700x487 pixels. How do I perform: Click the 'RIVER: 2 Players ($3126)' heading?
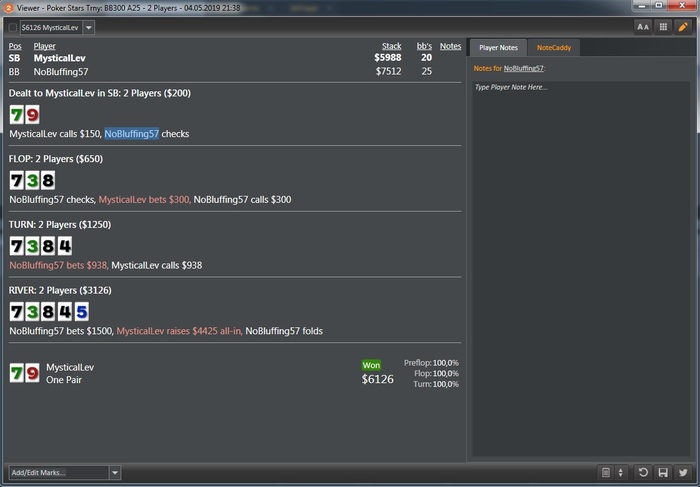coord(60,290)
